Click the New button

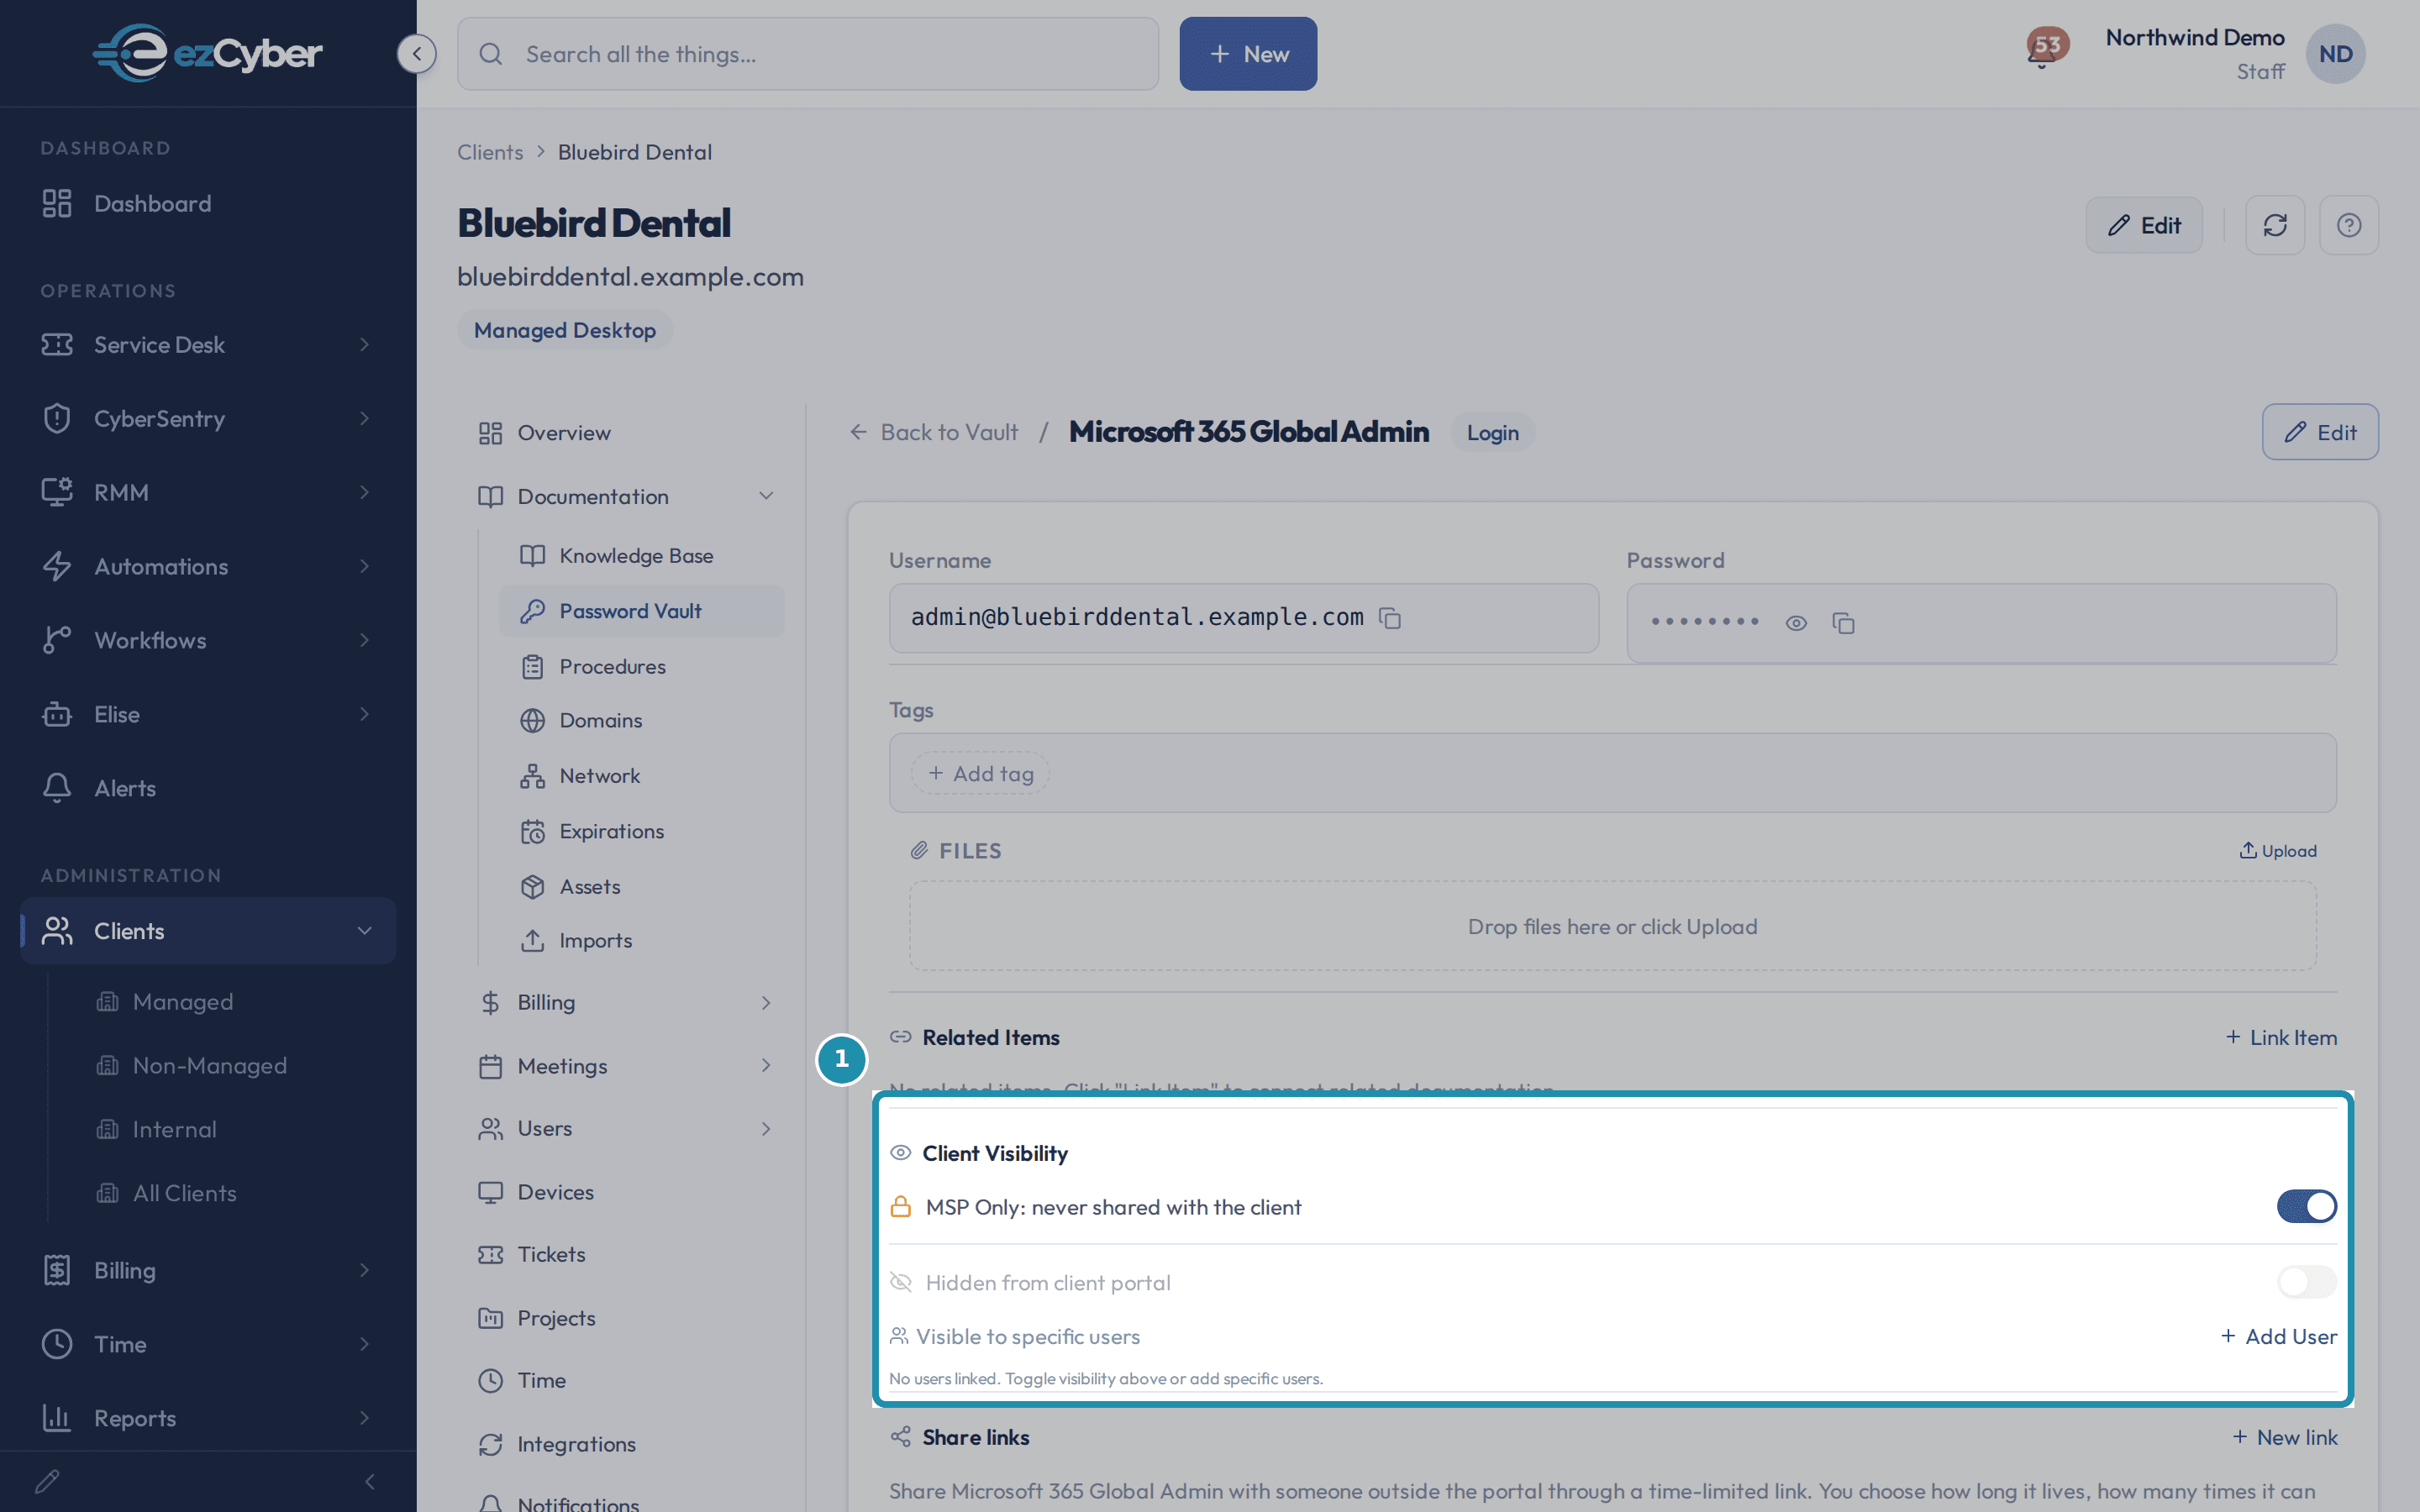click(x=1248, y=54)
